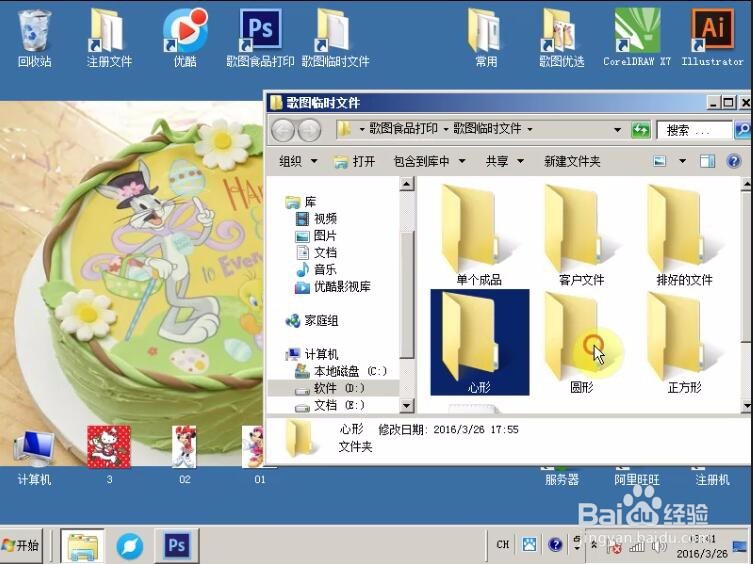This screenshot has width=753, height=564.
Task: Click the 打开 toolbar button
Action: click(354, 161)
